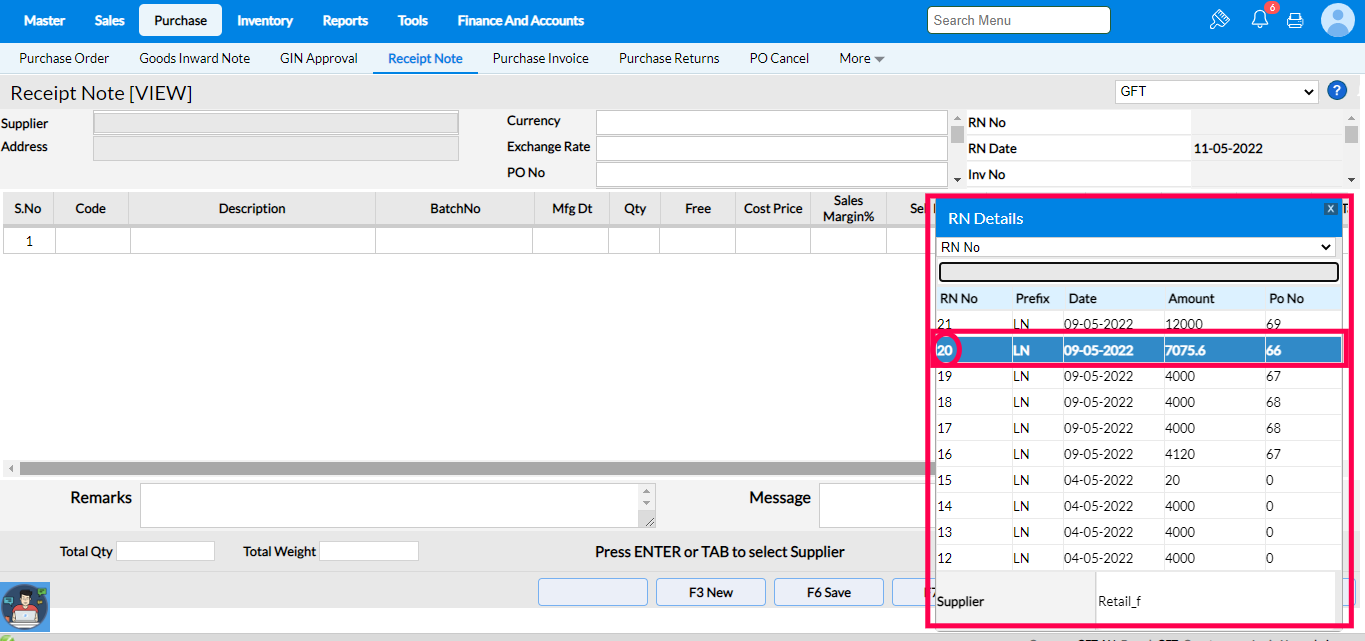Screen dimensions: 1365x641
Task: Open the notifications bell
Action: [1260, 20]
